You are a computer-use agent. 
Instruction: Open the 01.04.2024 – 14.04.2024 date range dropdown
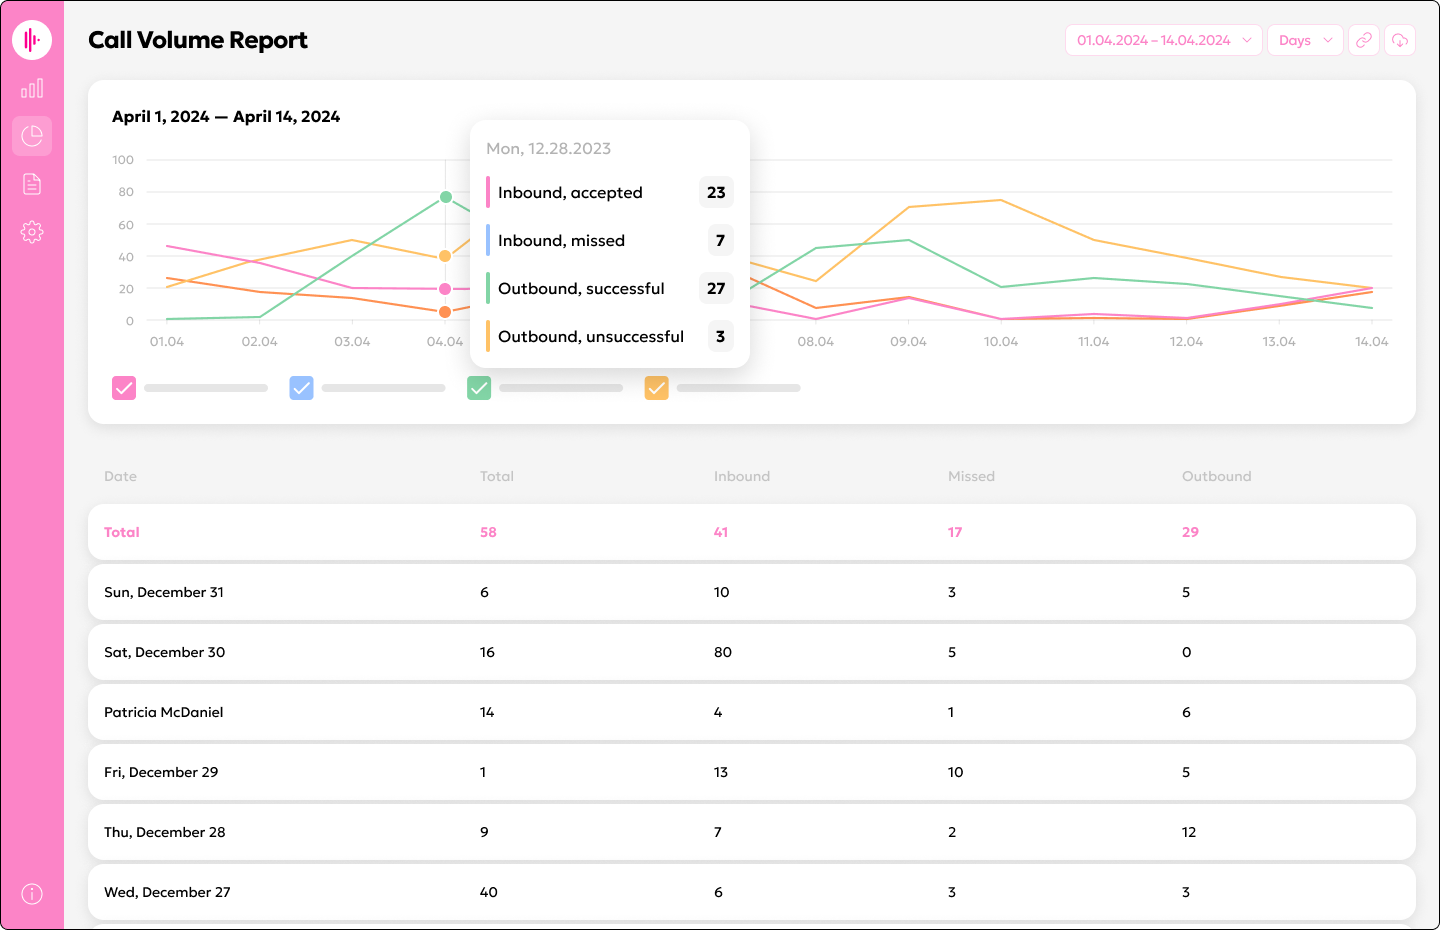pos(1163,40)
